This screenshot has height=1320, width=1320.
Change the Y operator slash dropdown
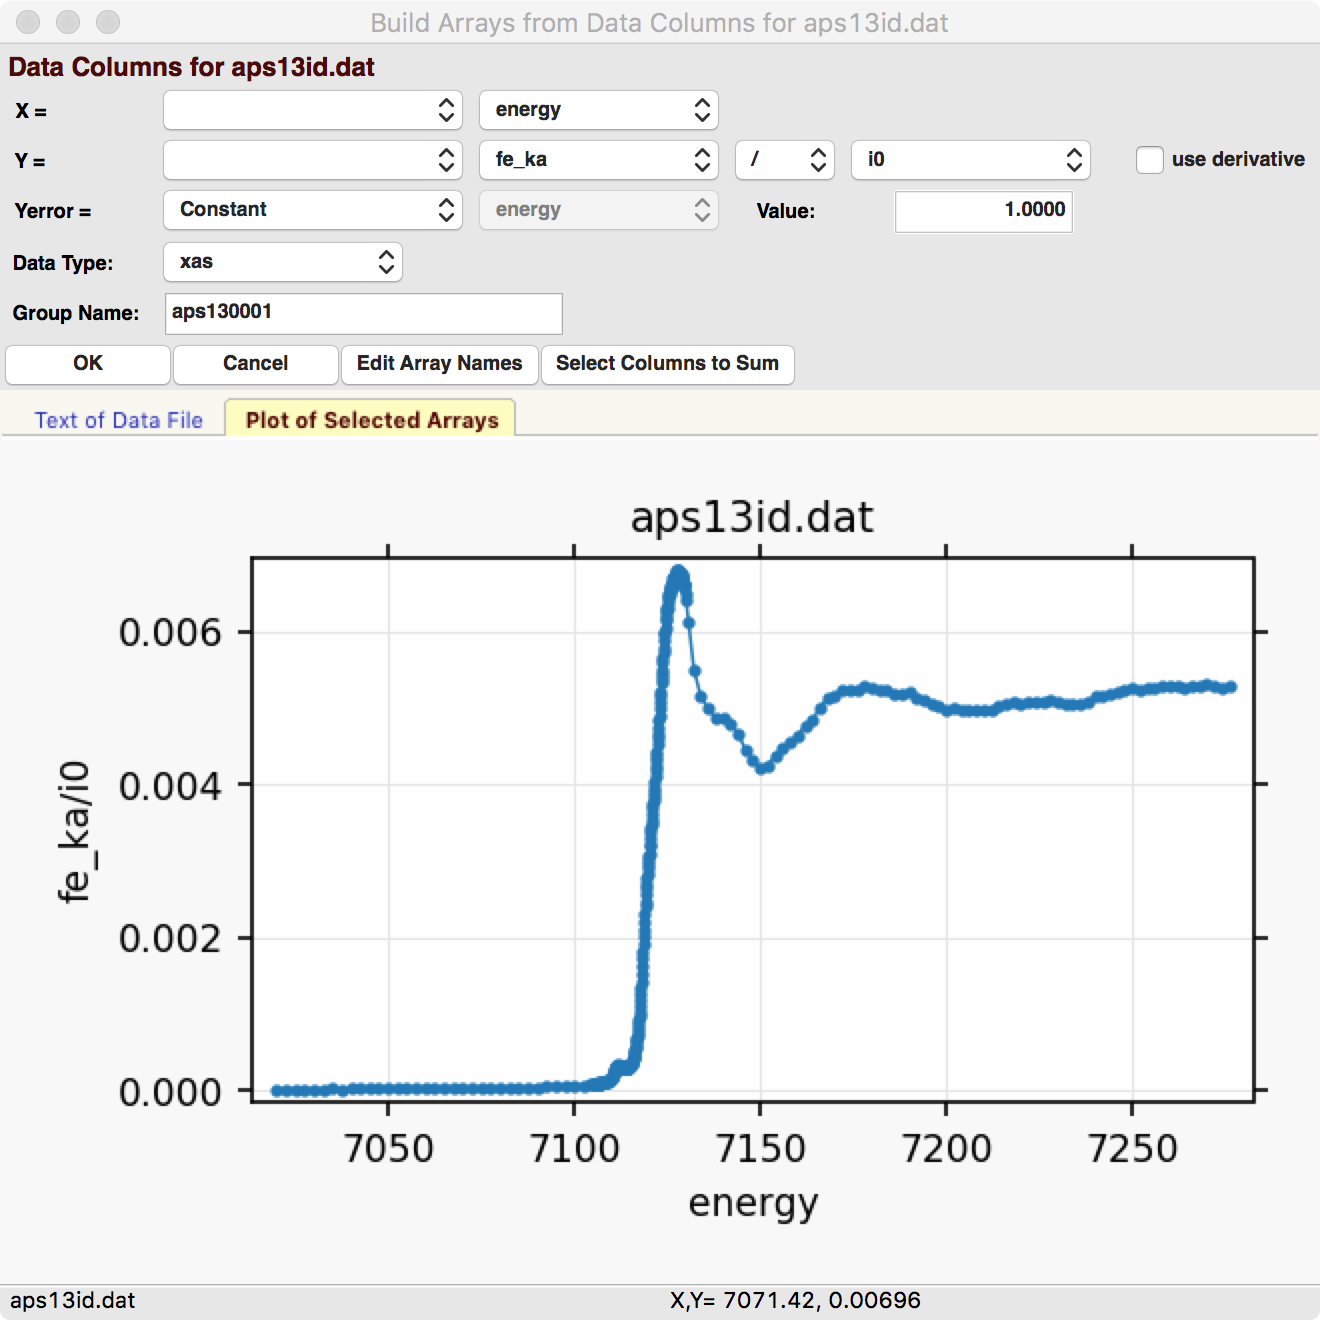[x=785, y=160]
